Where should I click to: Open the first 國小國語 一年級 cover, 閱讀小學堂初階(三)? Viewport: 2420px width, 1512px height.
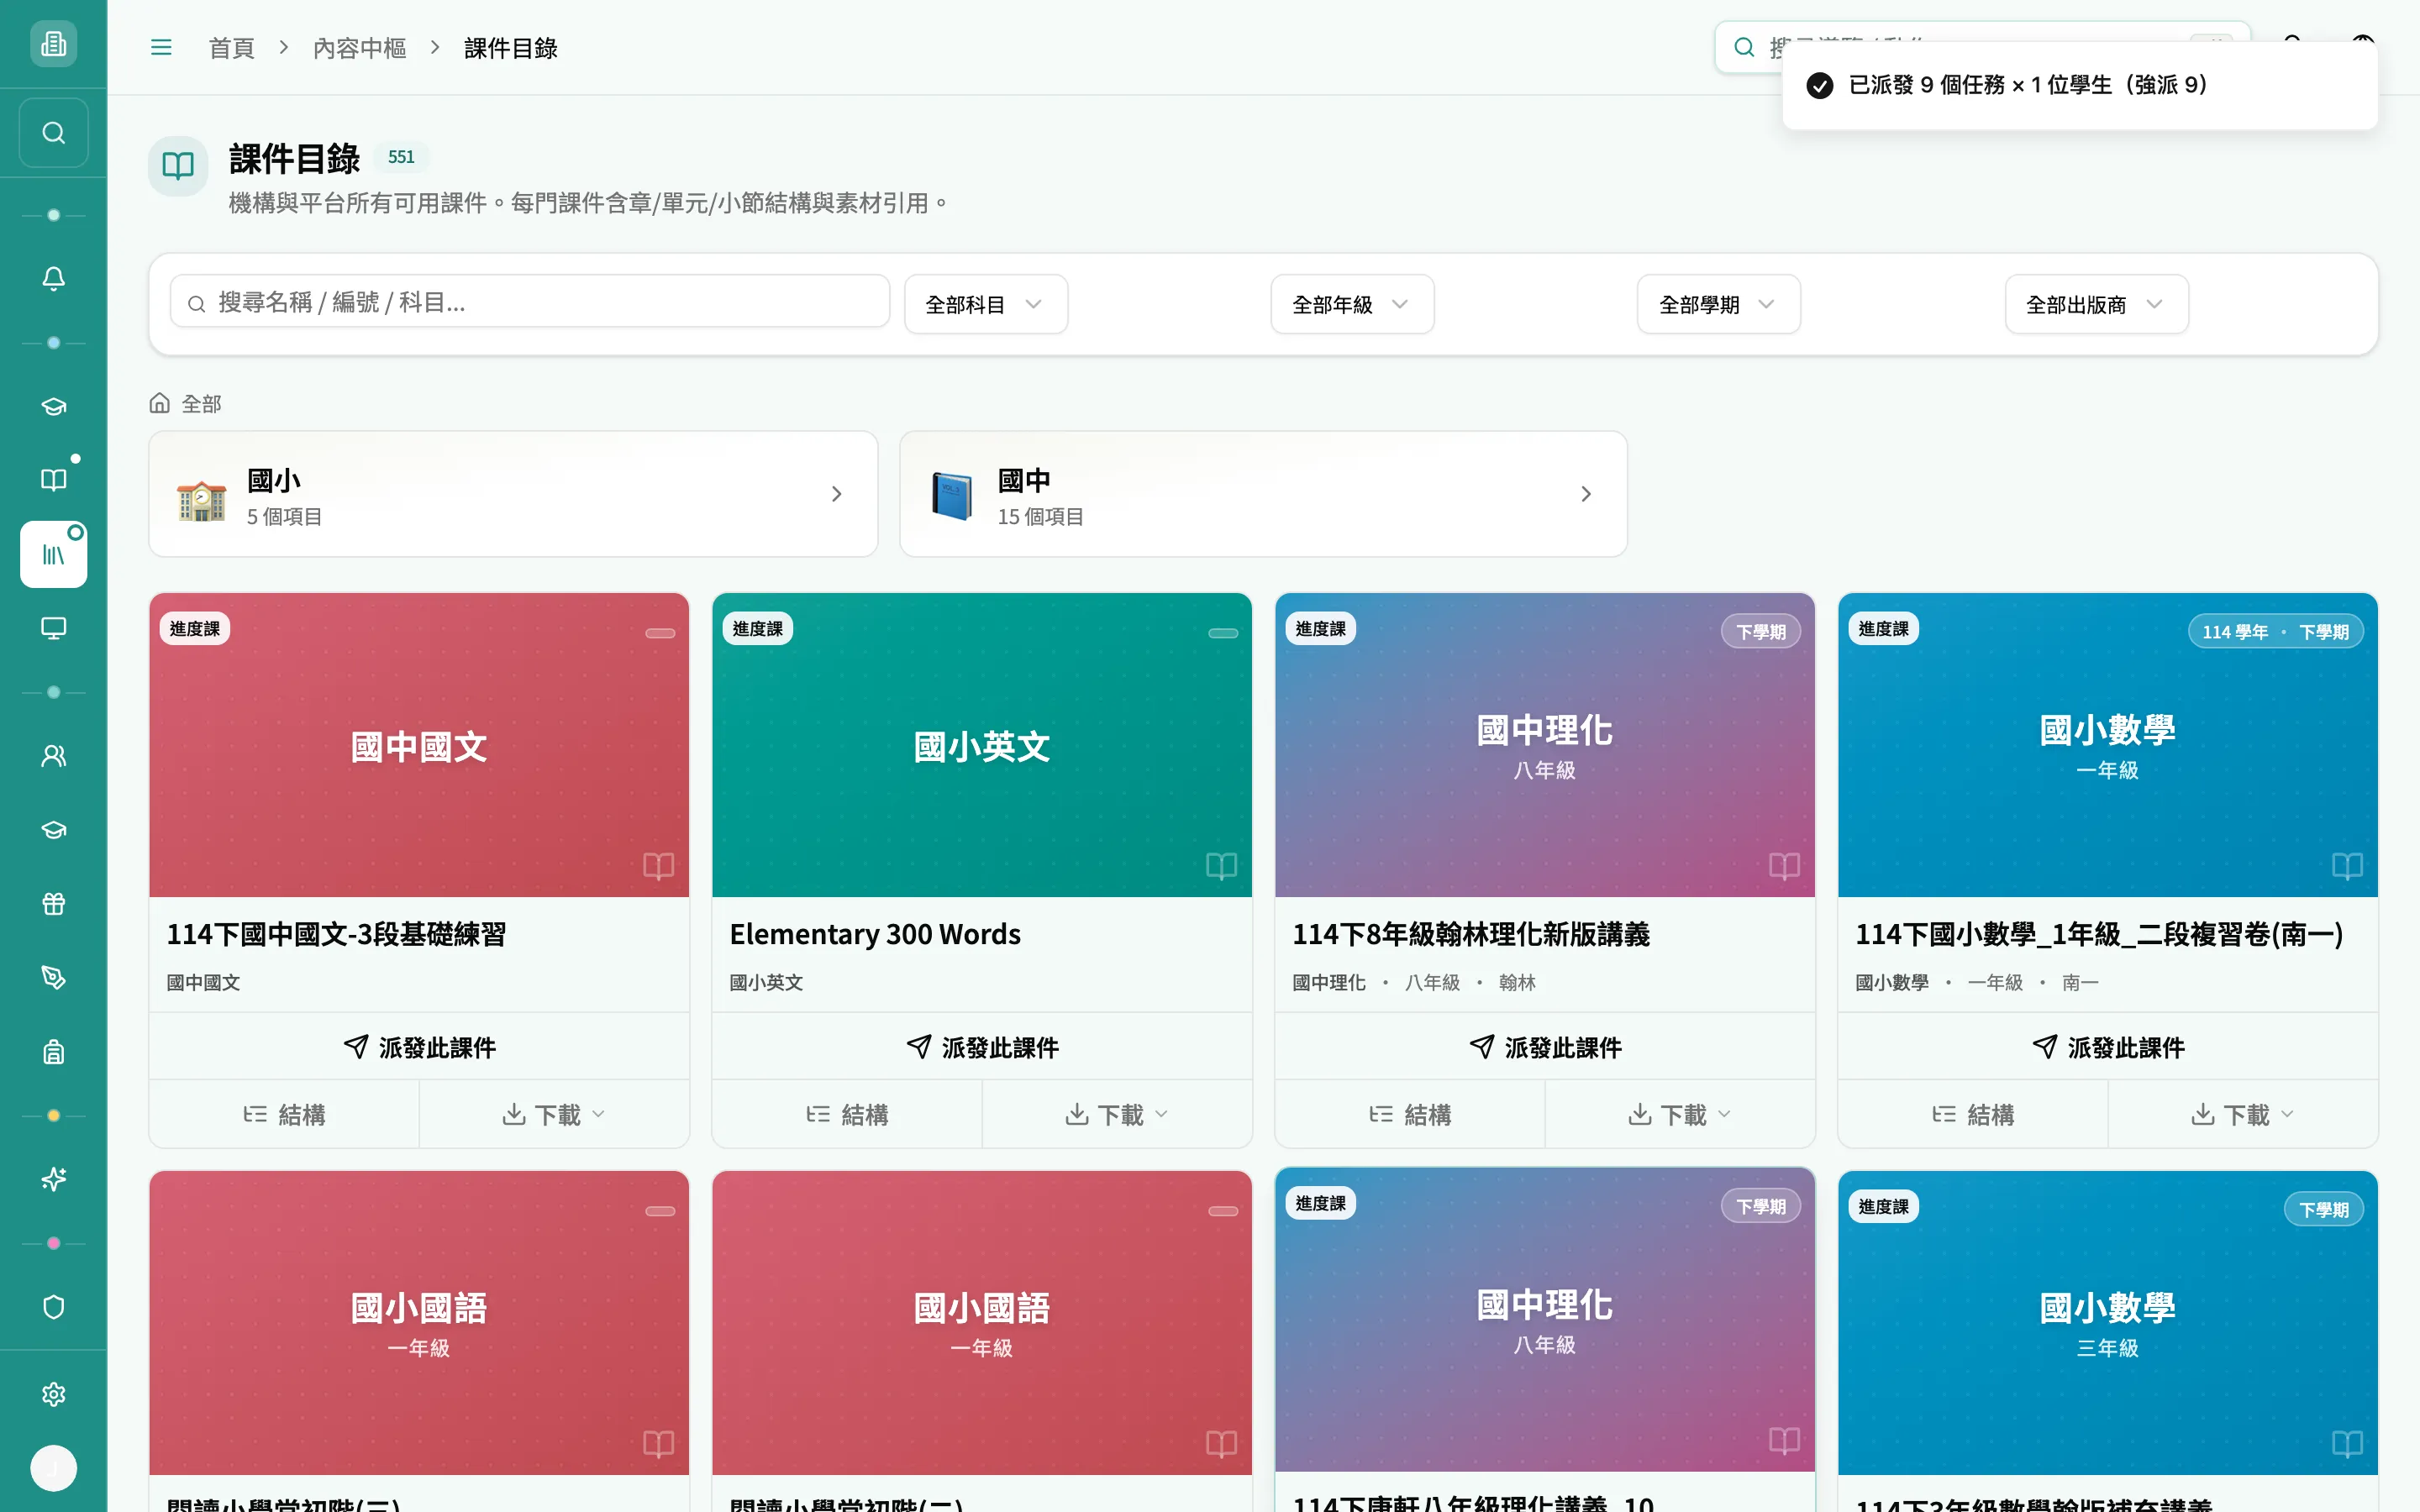419,1323
